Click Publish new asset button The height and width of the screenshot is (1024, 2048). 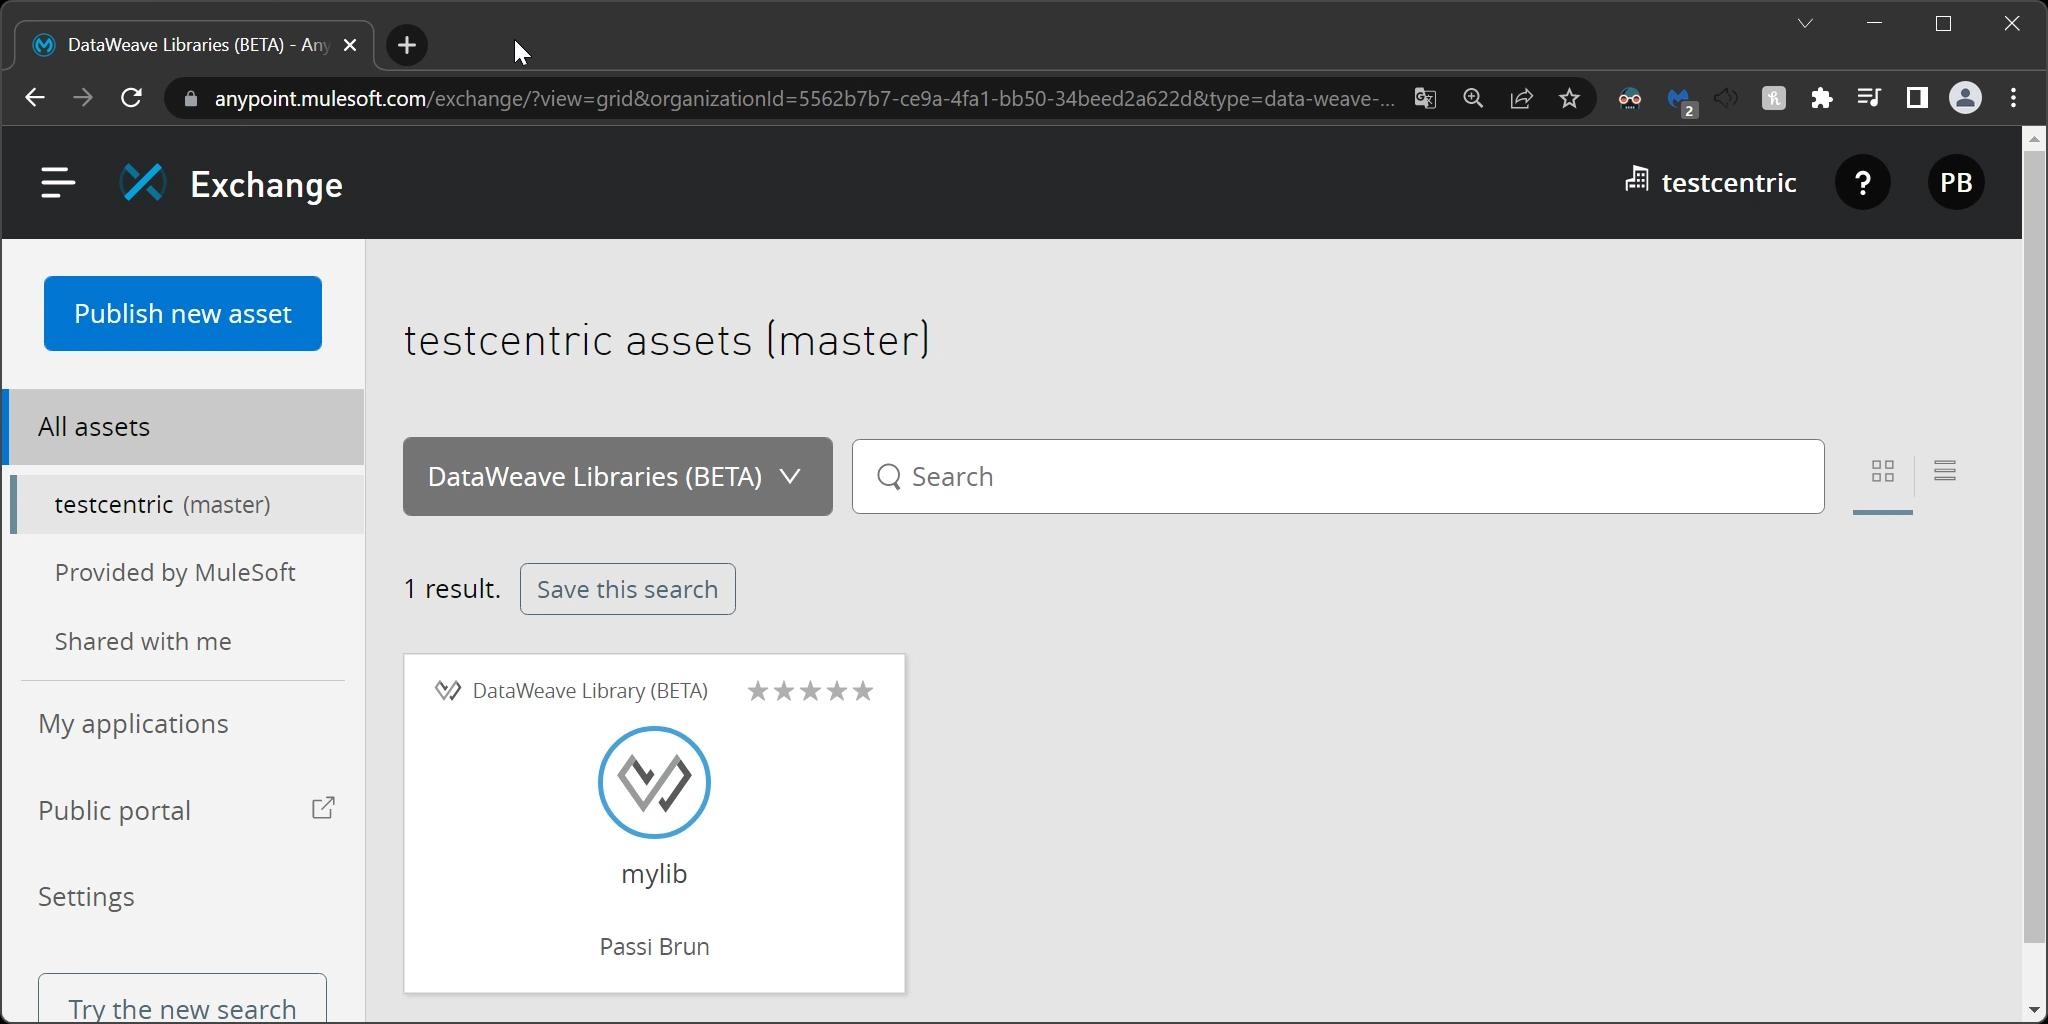(x=183, y=314)
